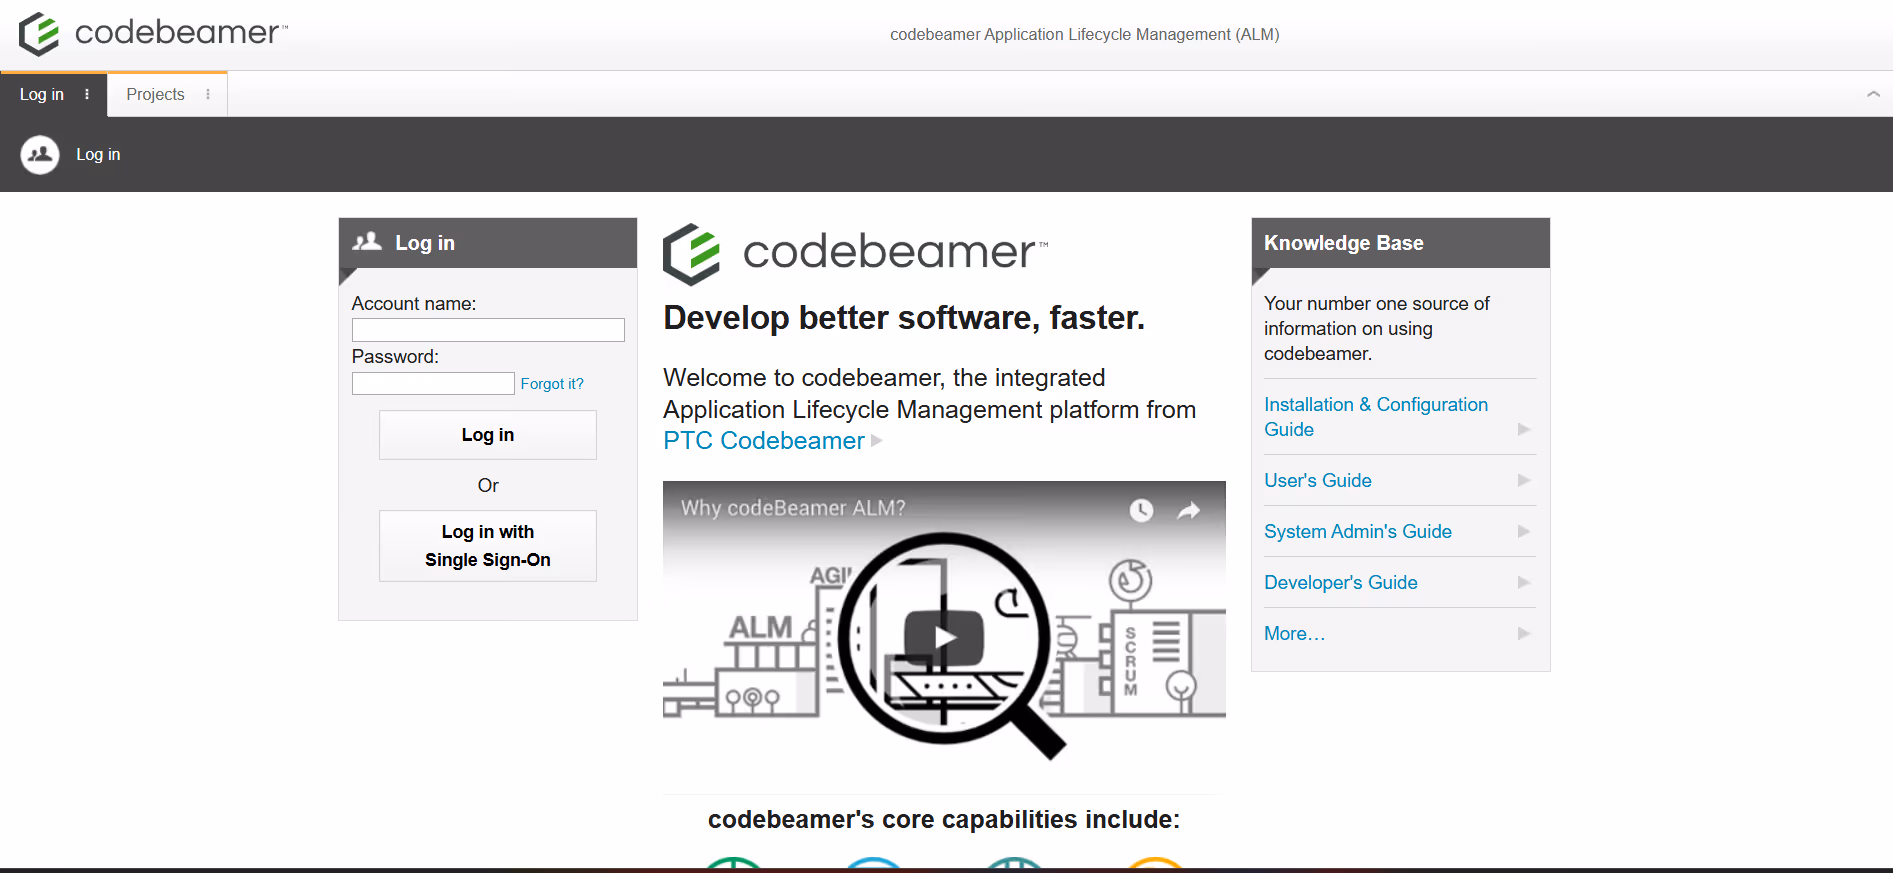Viewport: 1893px width, 873px height.
Task: Click the Watch later clock icon on video
Action: 1141,510
